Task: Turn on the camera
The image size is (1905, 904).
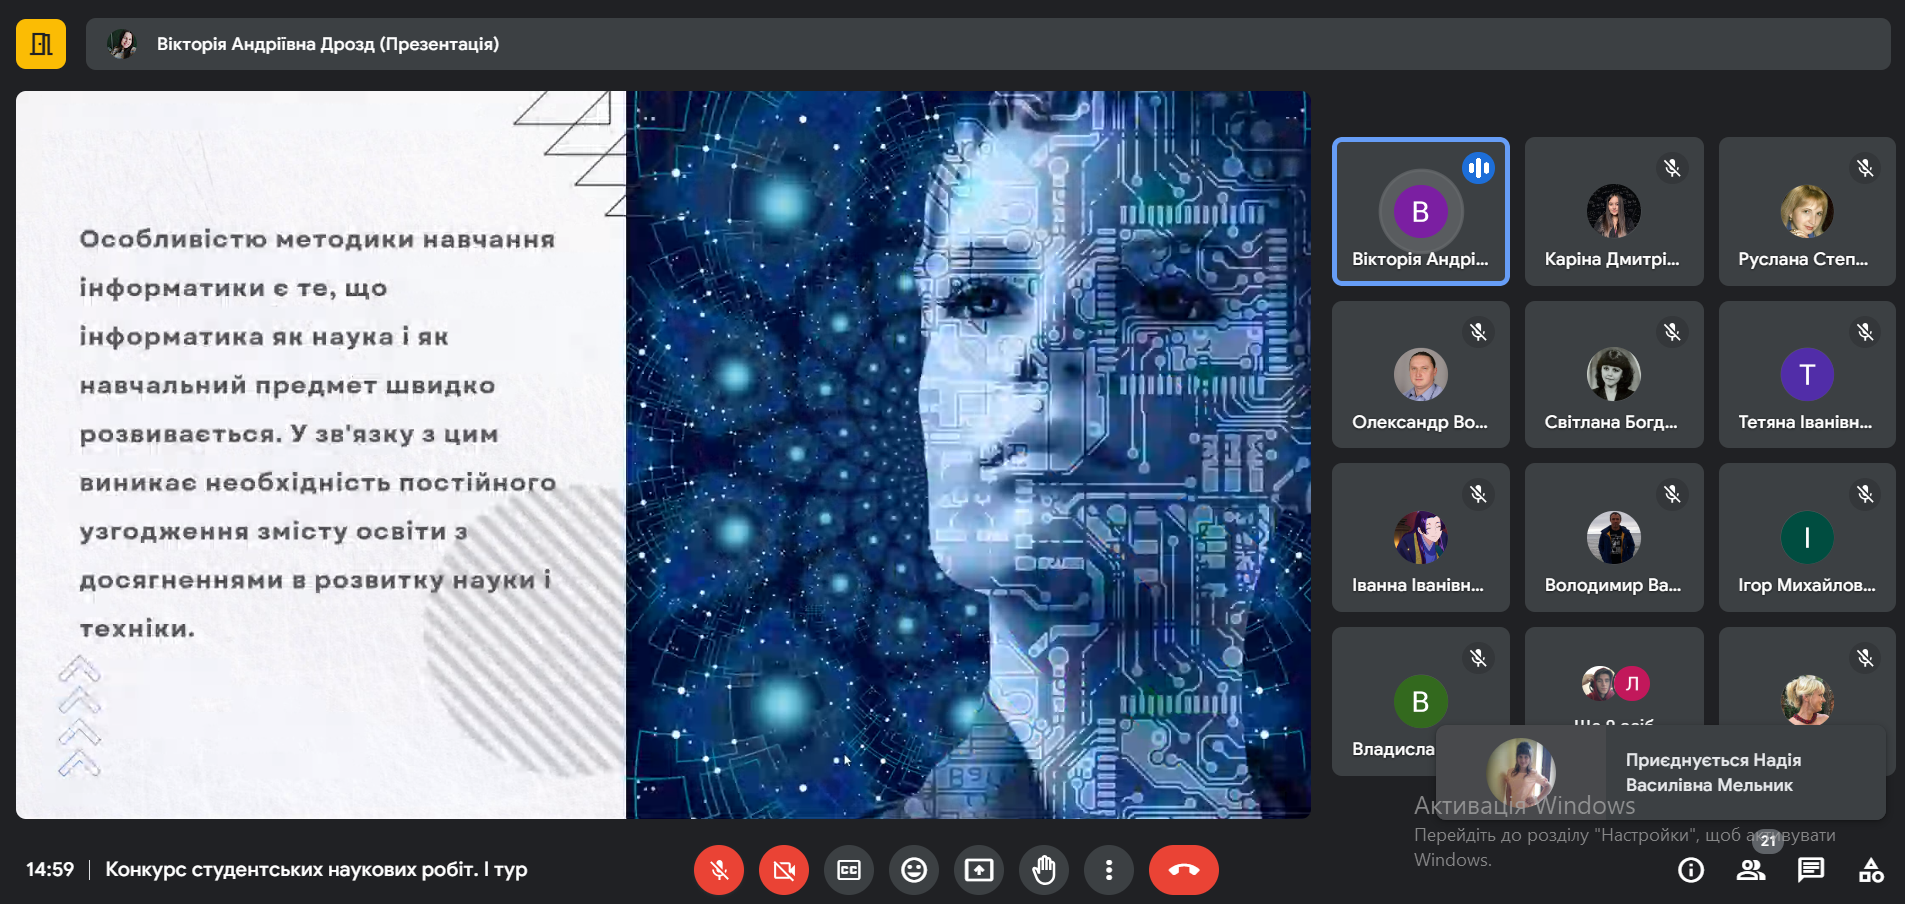Action: click(784, 870)
